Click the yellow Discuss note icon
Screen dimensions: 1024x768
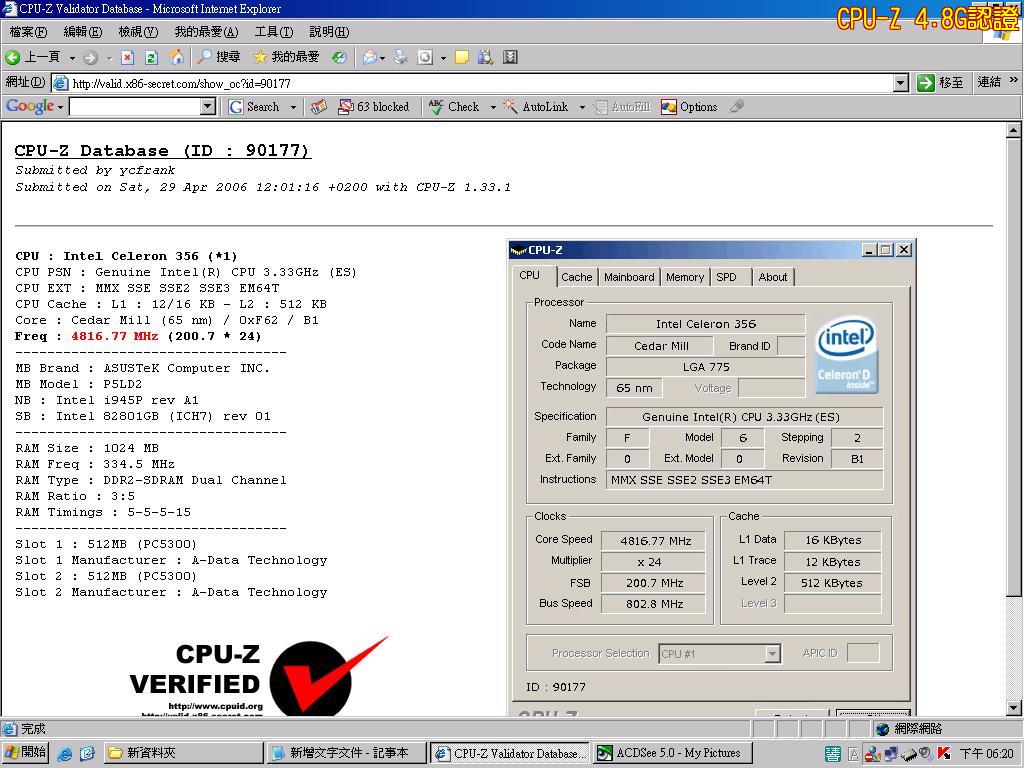462,57
